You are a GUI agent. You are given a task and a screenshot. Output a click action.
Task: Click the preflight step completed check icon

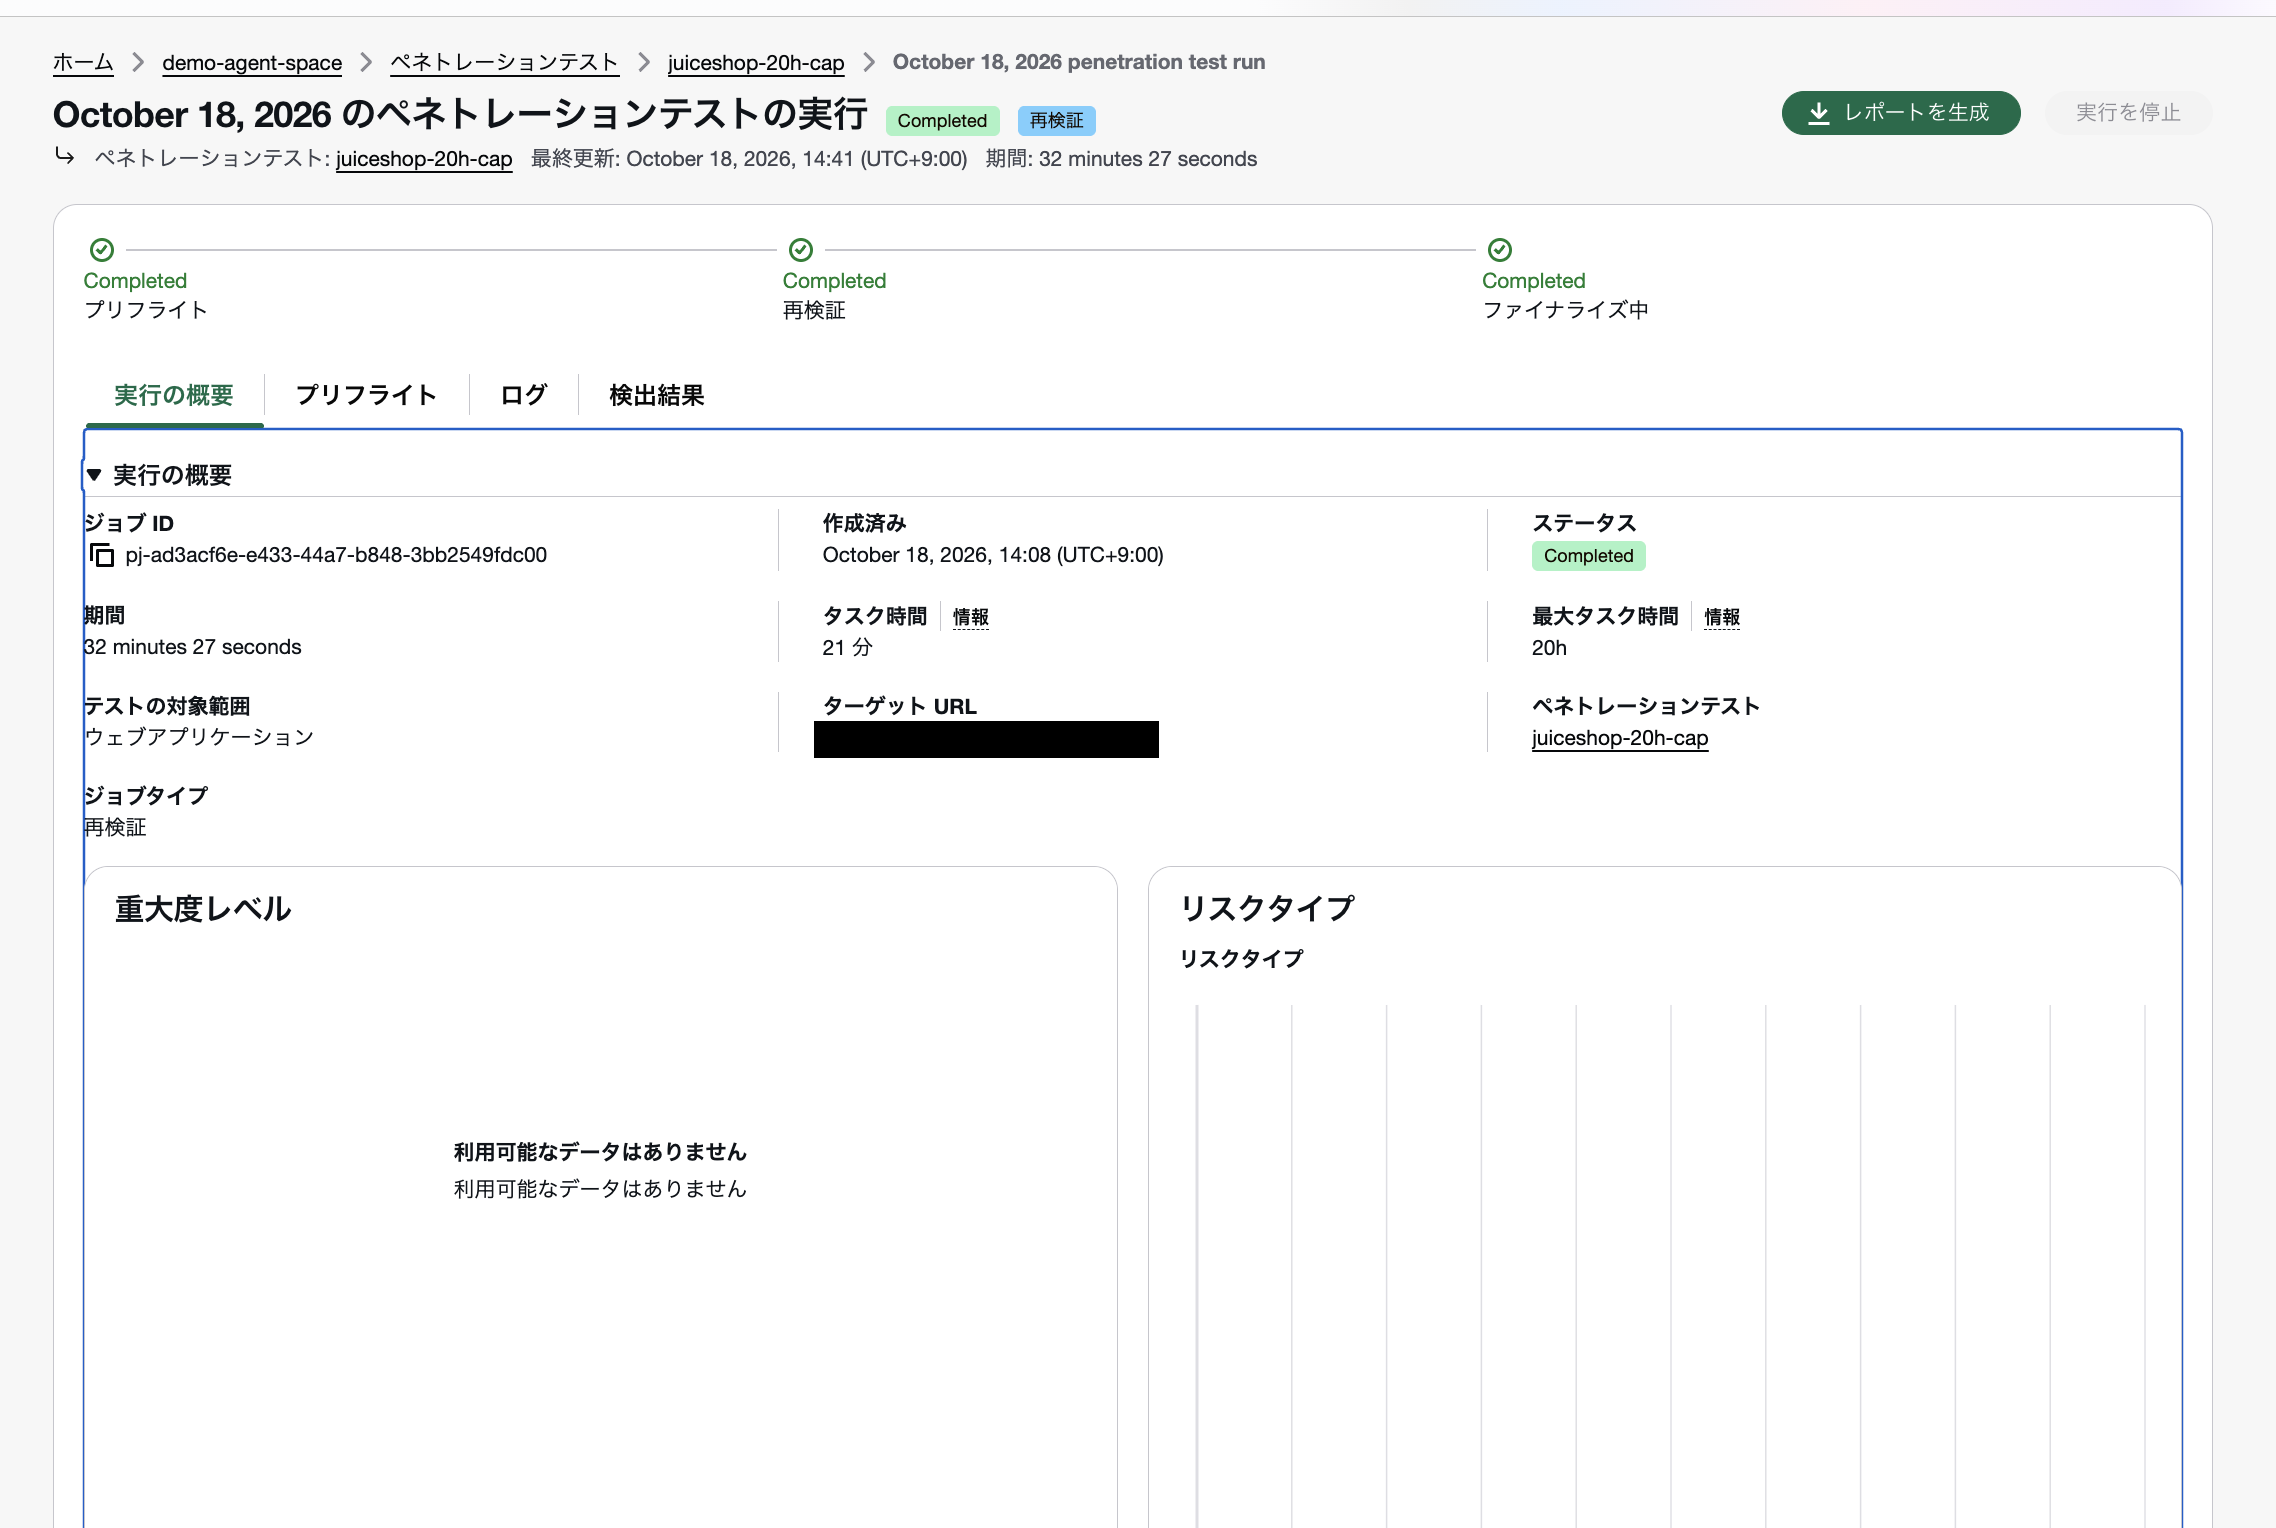tap(102, 249)
